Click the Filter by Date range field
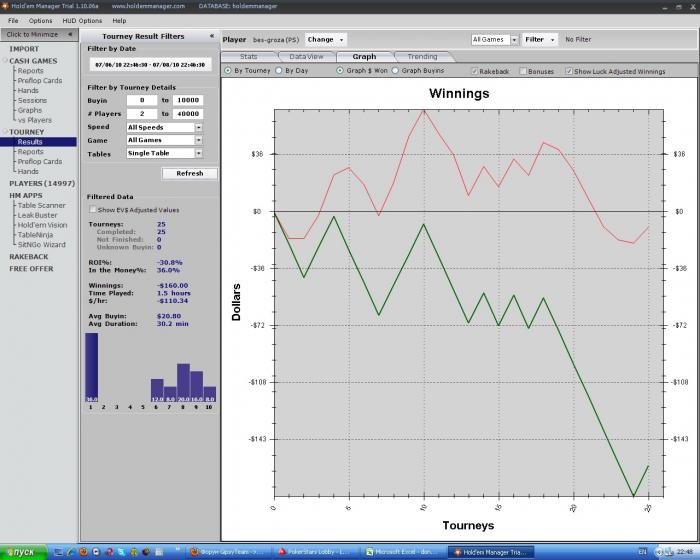Image resolution: width=700 pixels, height=560 pixels. click(x=149, y=64)
